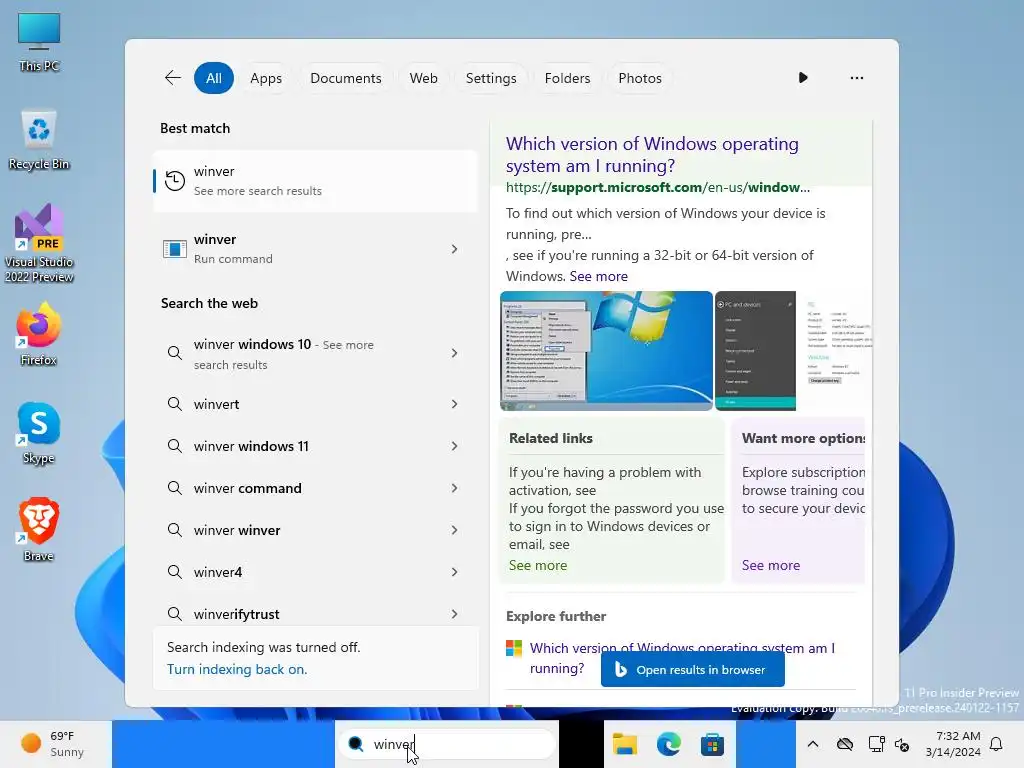Expand winver winver suggestion chevron

pyautogui.click(x=454, y=530)
